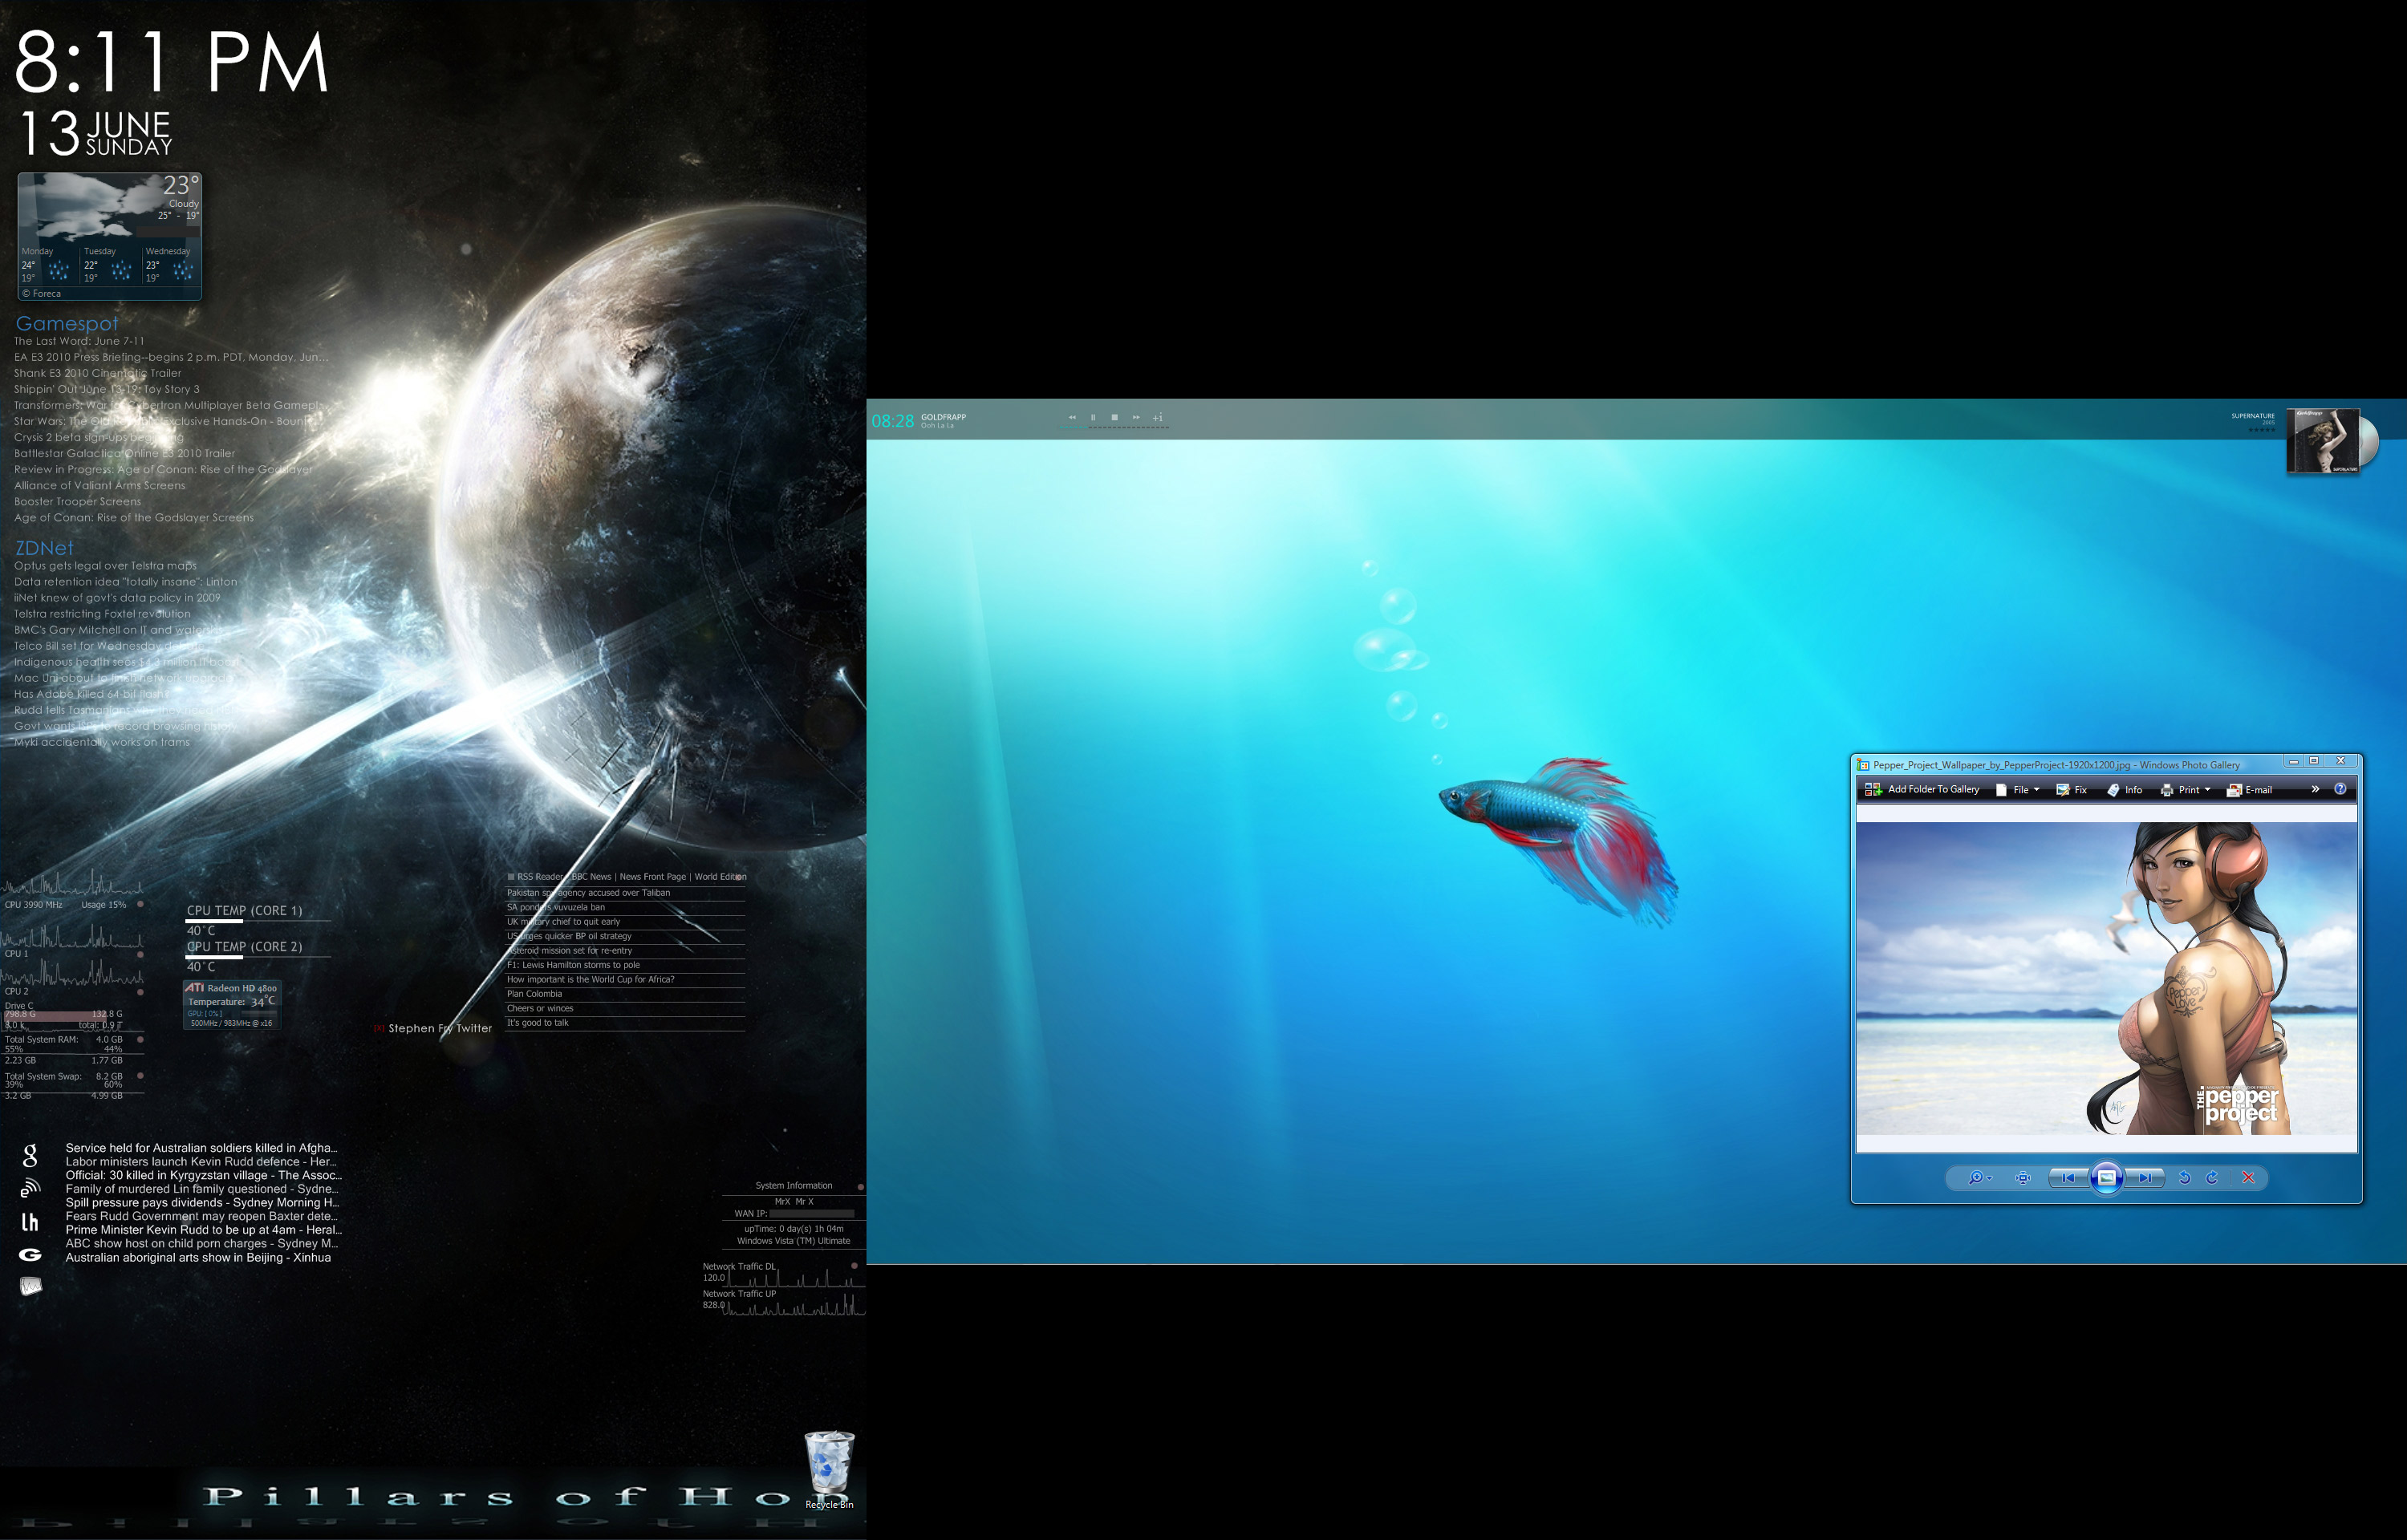Open the File menu in Windows Photo Gallery

(x=2019, y=791)
